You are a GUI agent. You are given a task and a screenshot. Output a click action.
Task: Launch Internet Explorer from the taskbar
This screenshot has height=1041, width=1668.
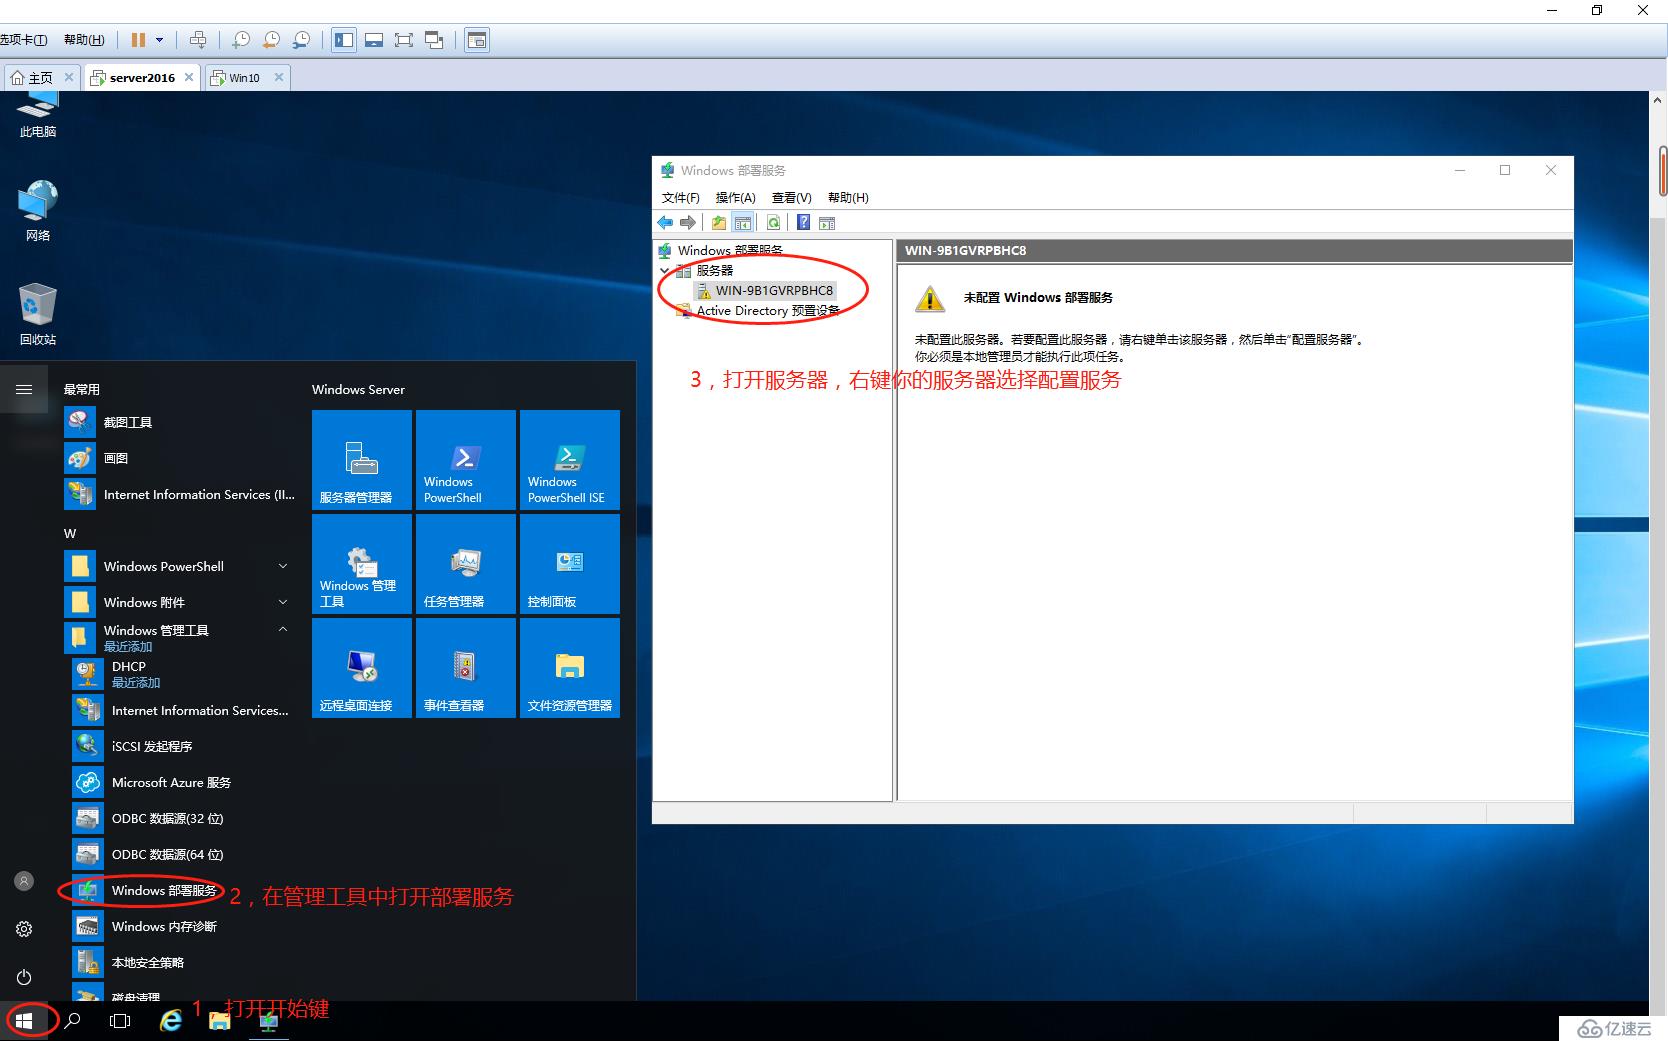pyautogui.click(x=171, y=1021)
